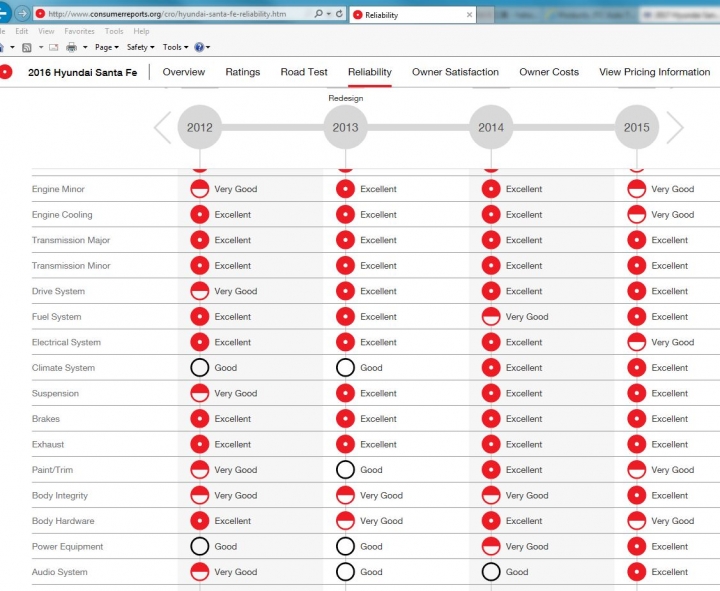Click 2015 Electrical System rating icon
This screenshot has width=720, height=591.
tap(637, 342)
